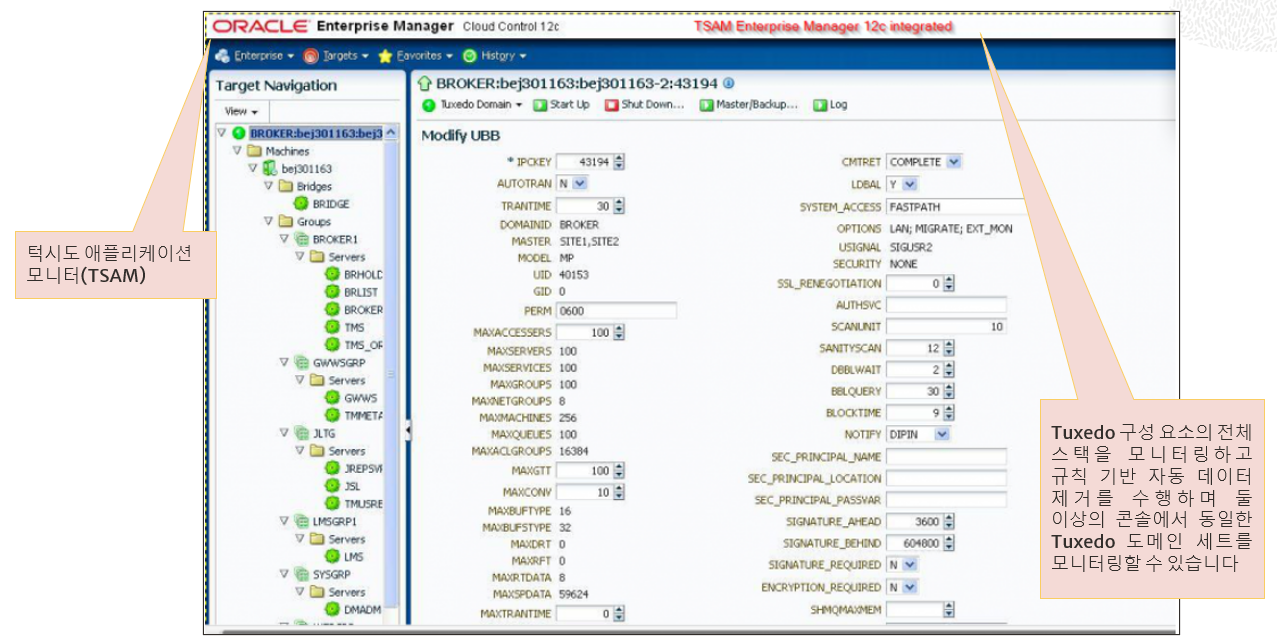Select the BROKER server icon under BROKER1

[x=332, y=310]
